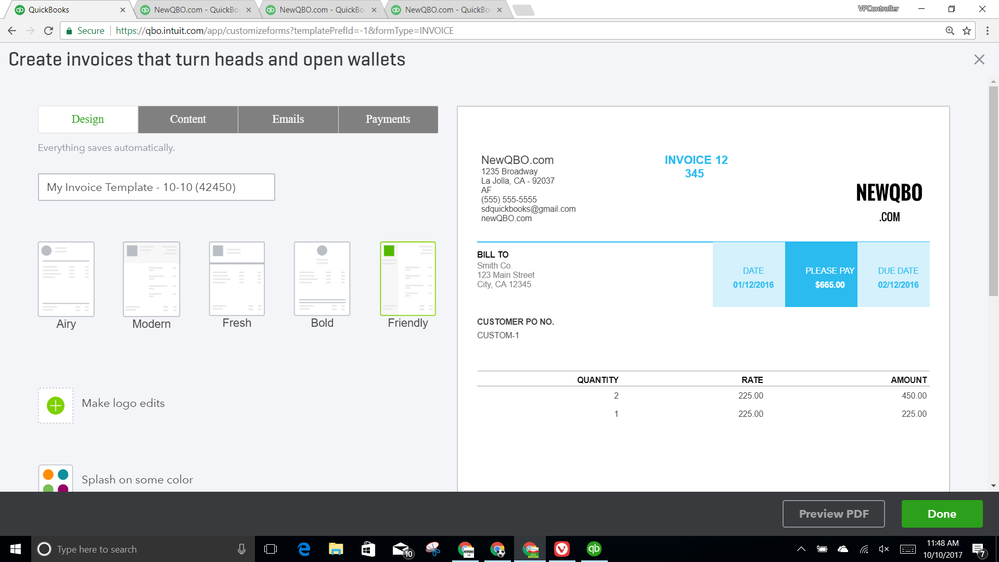Click the muted volume tray icon
Image resolution: width=999 pixels, height=562 pixels.
tap(884, 549)
